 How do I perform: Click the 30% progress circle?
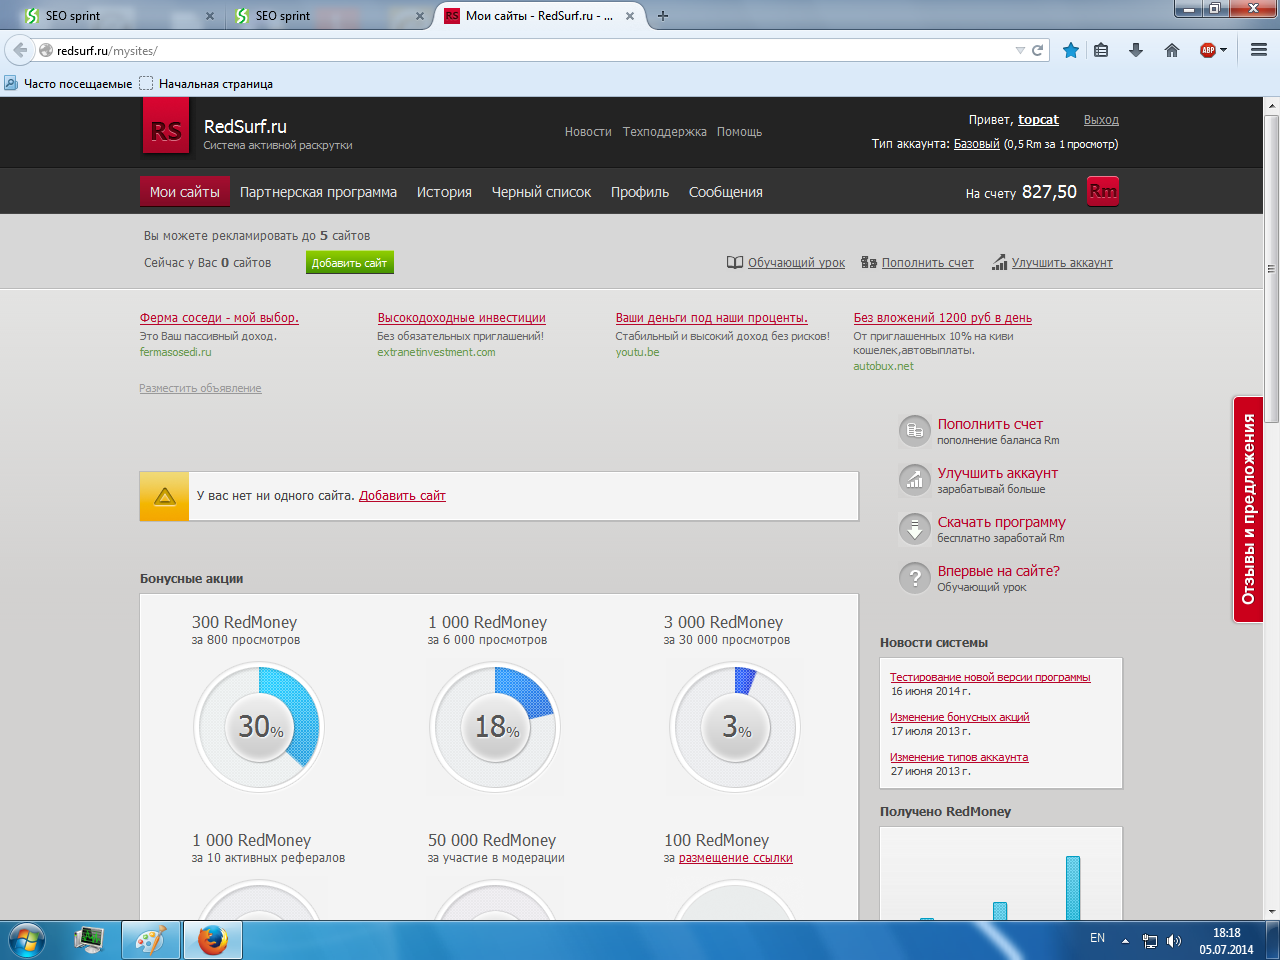(x=259, y=727)
